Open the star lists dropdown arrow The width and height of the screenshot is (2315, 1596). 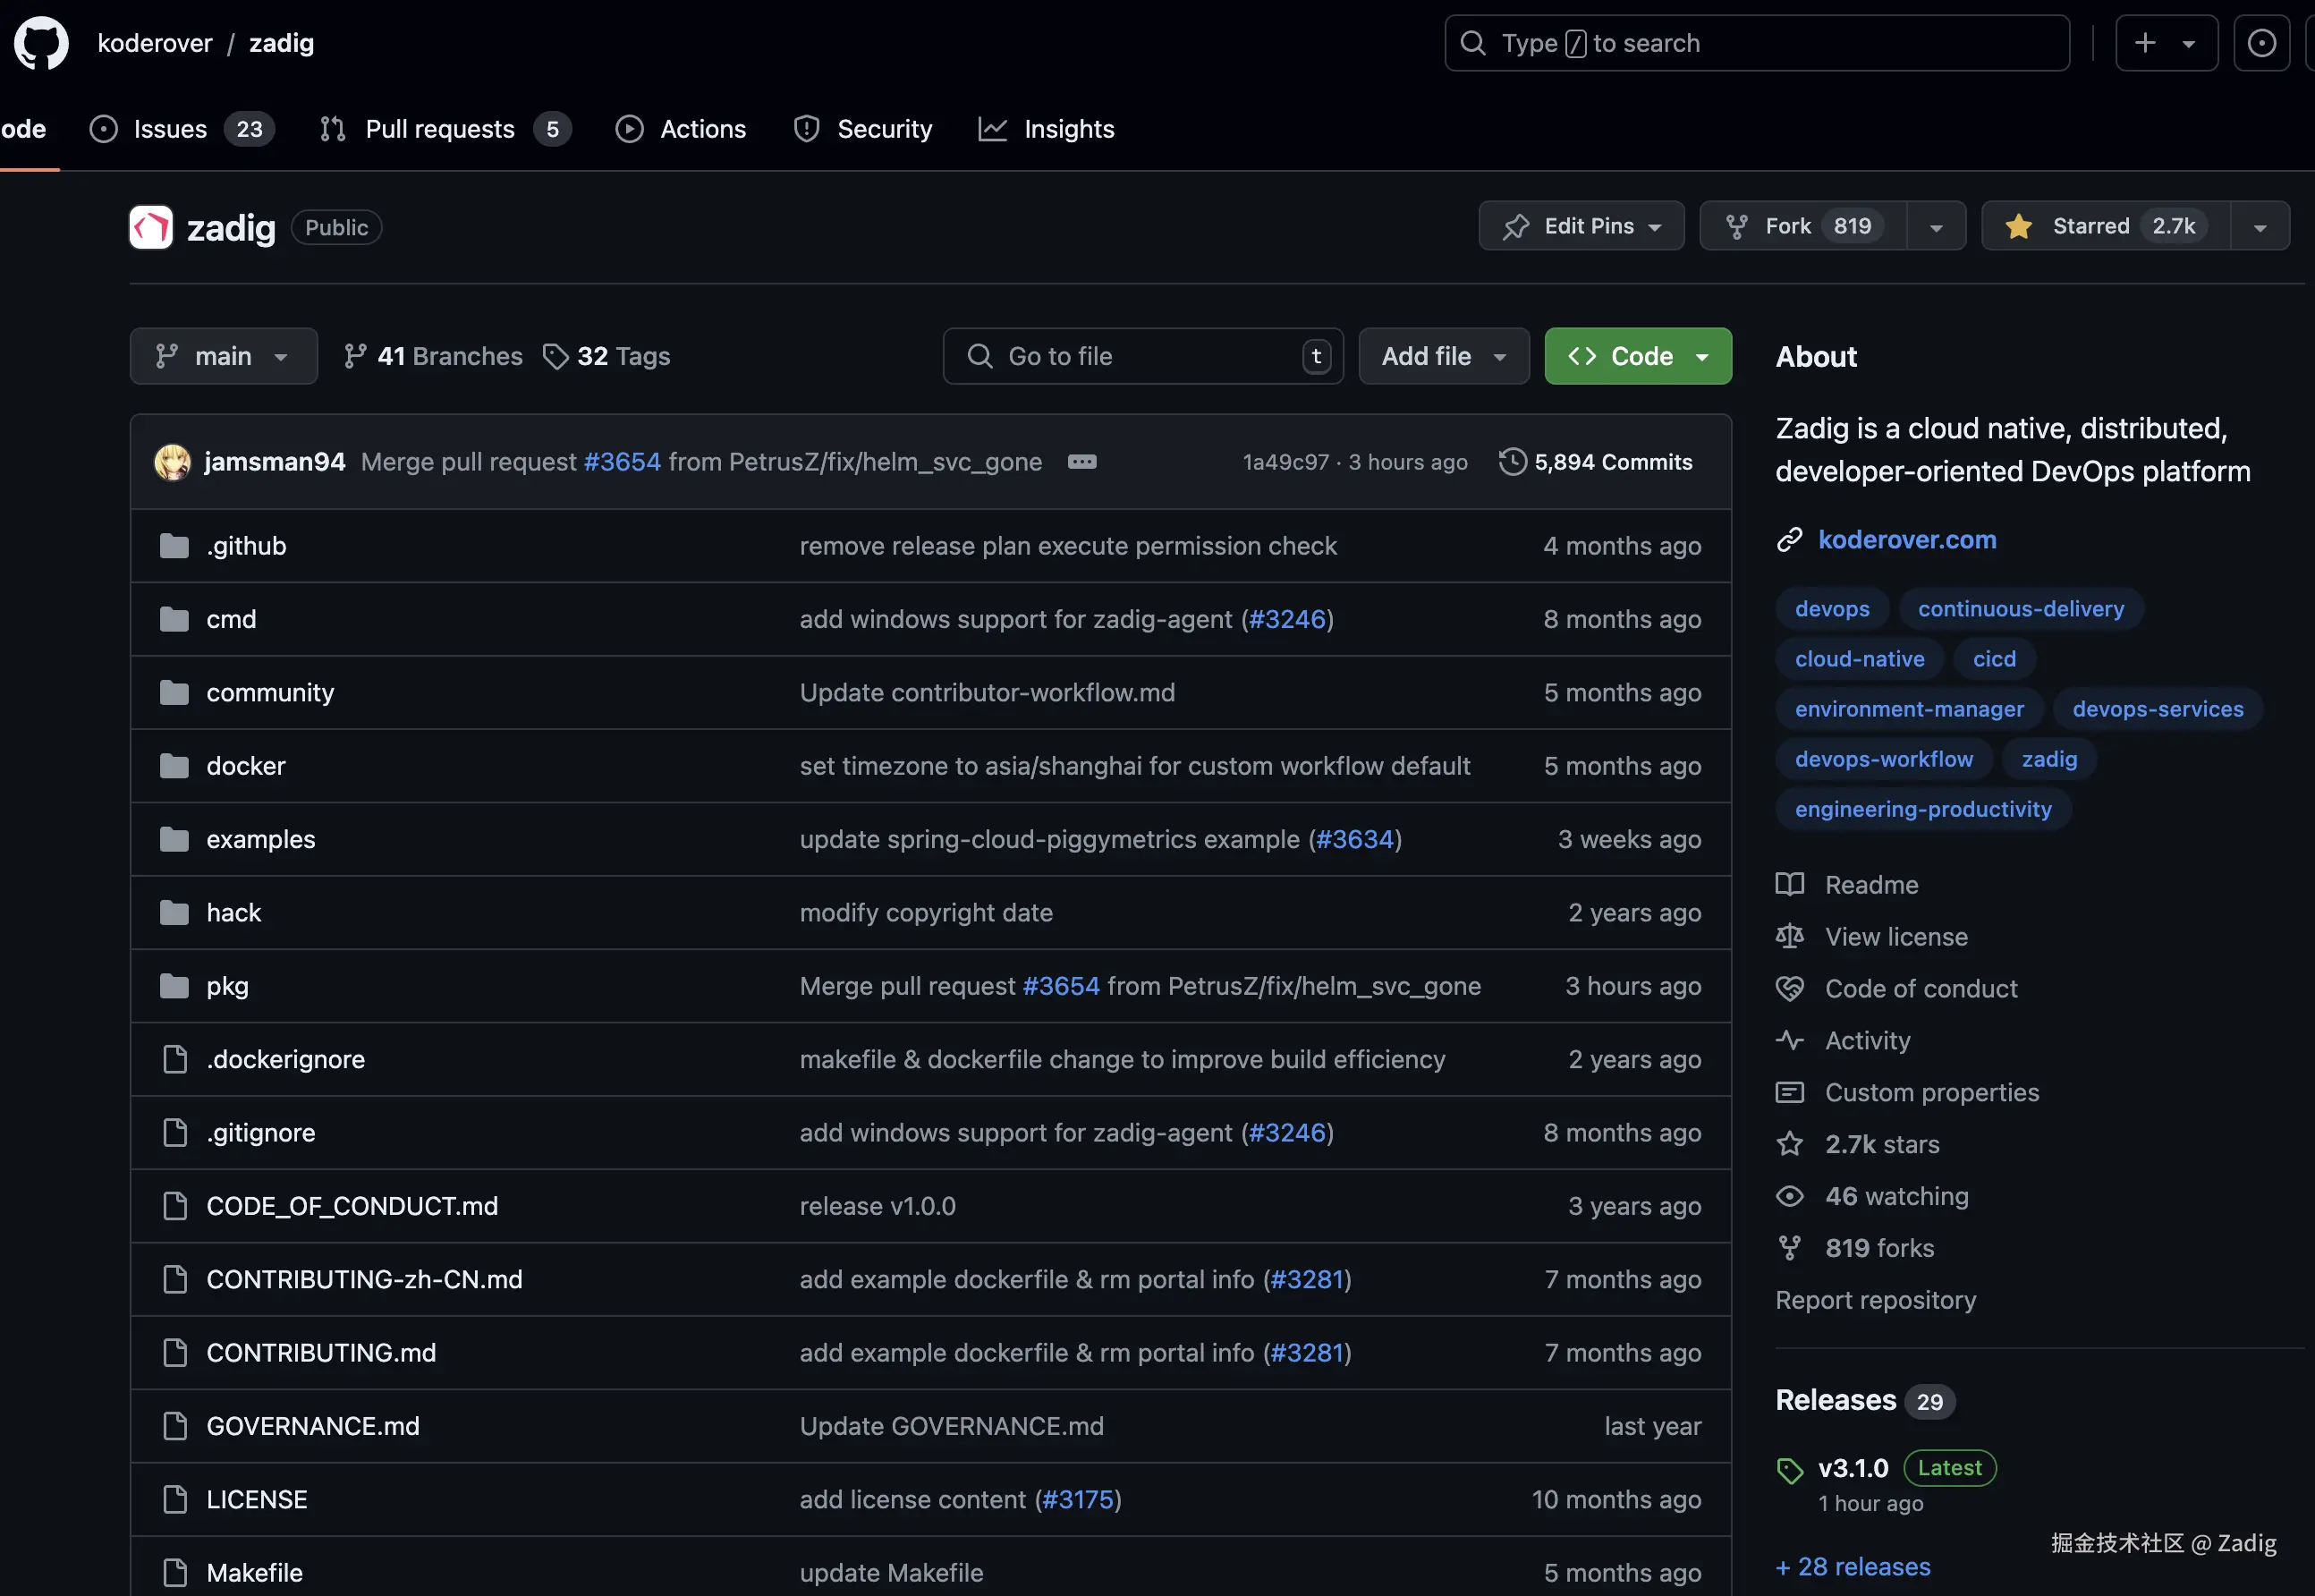(2260, 227)
